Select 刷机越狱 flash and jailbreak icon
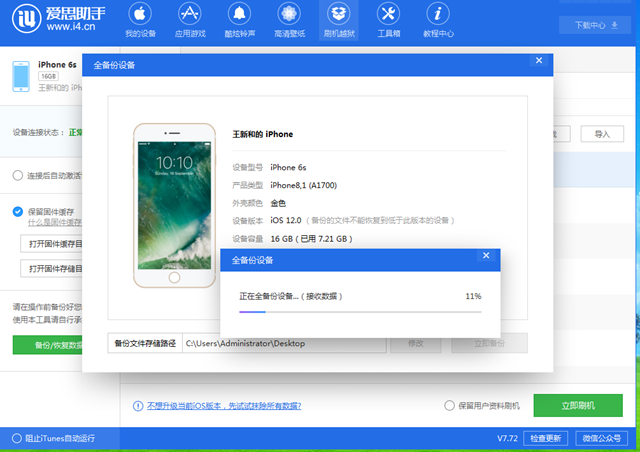640x452 pixels. point(338,20)
